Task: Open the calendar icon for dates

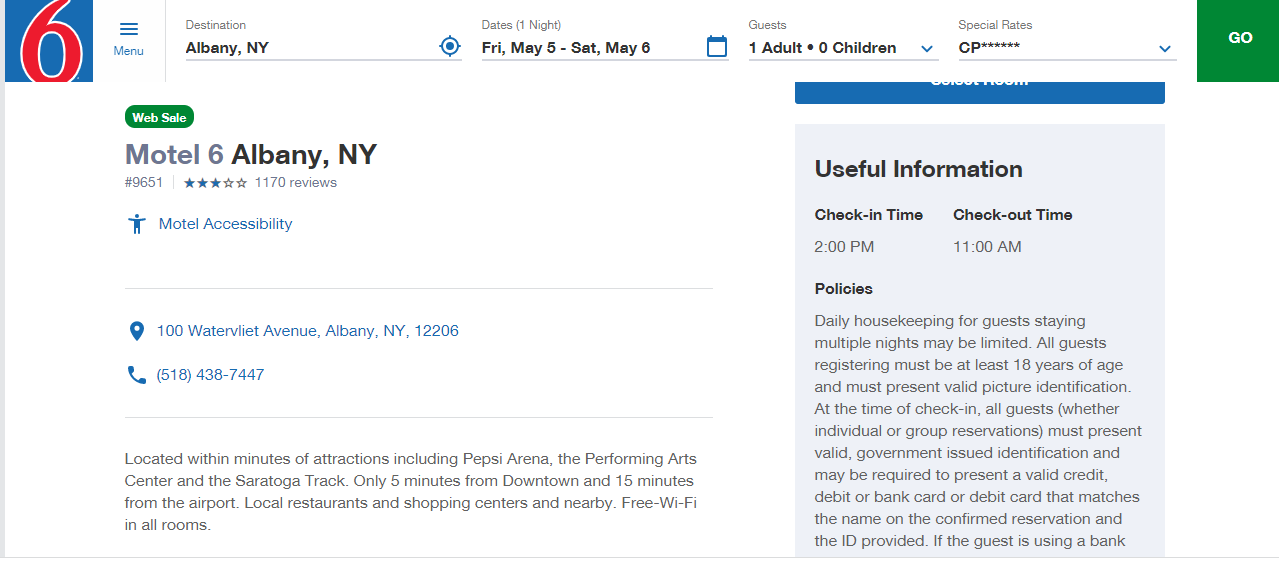Action: (717, 46)
